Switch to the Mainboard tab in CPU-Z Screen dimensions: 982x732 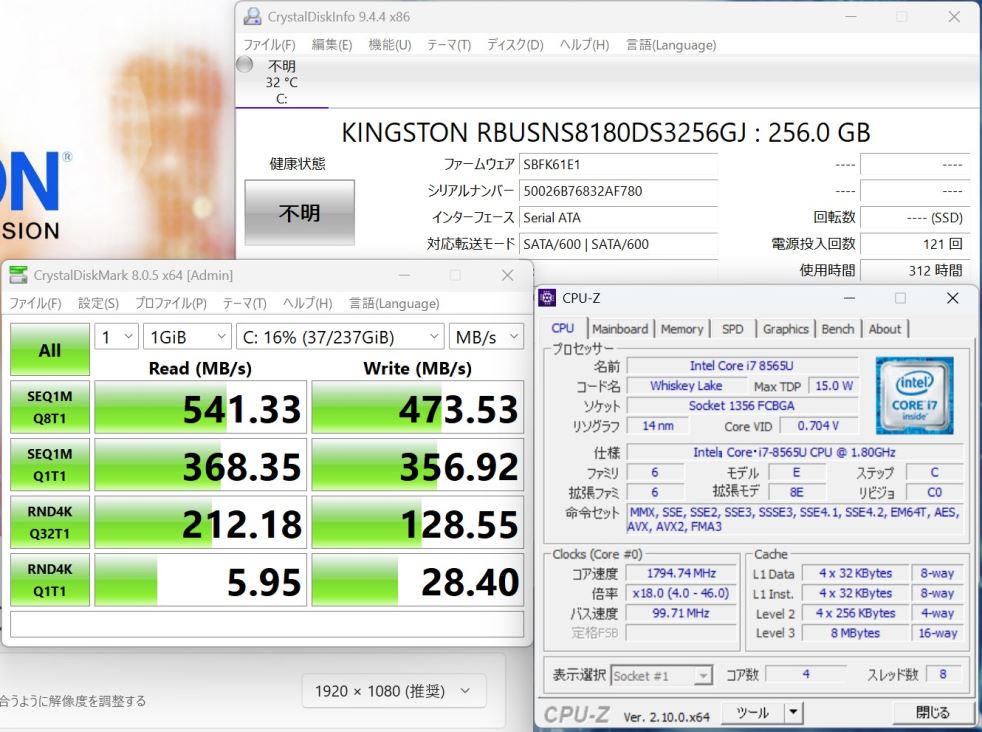(620, 329)
